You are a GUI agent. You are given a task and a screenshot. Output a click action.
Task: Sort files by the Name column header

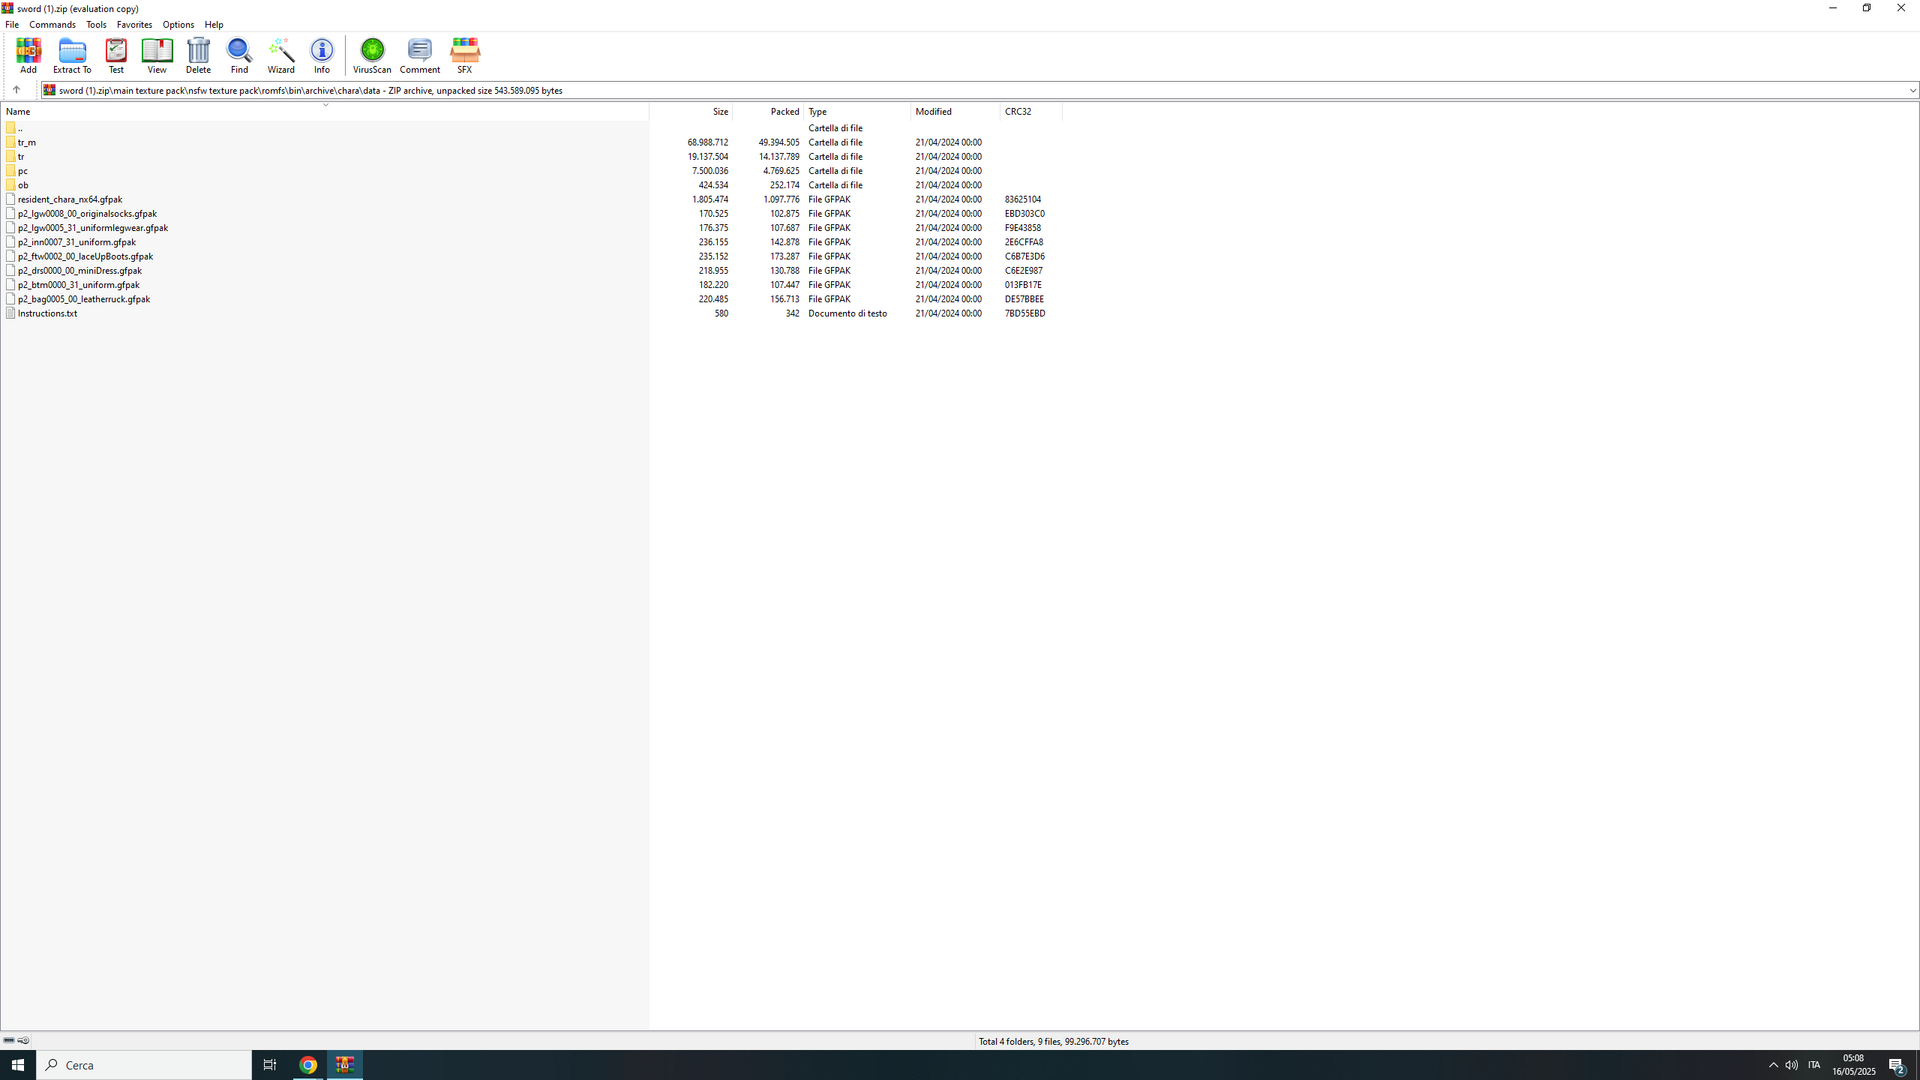point(325,111)
